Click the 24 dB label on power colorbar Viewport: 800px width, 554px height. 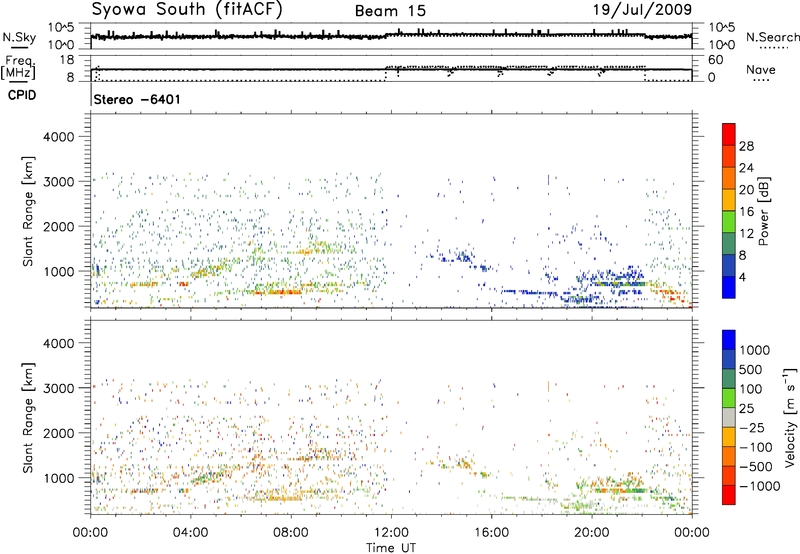tap(746, 168)
